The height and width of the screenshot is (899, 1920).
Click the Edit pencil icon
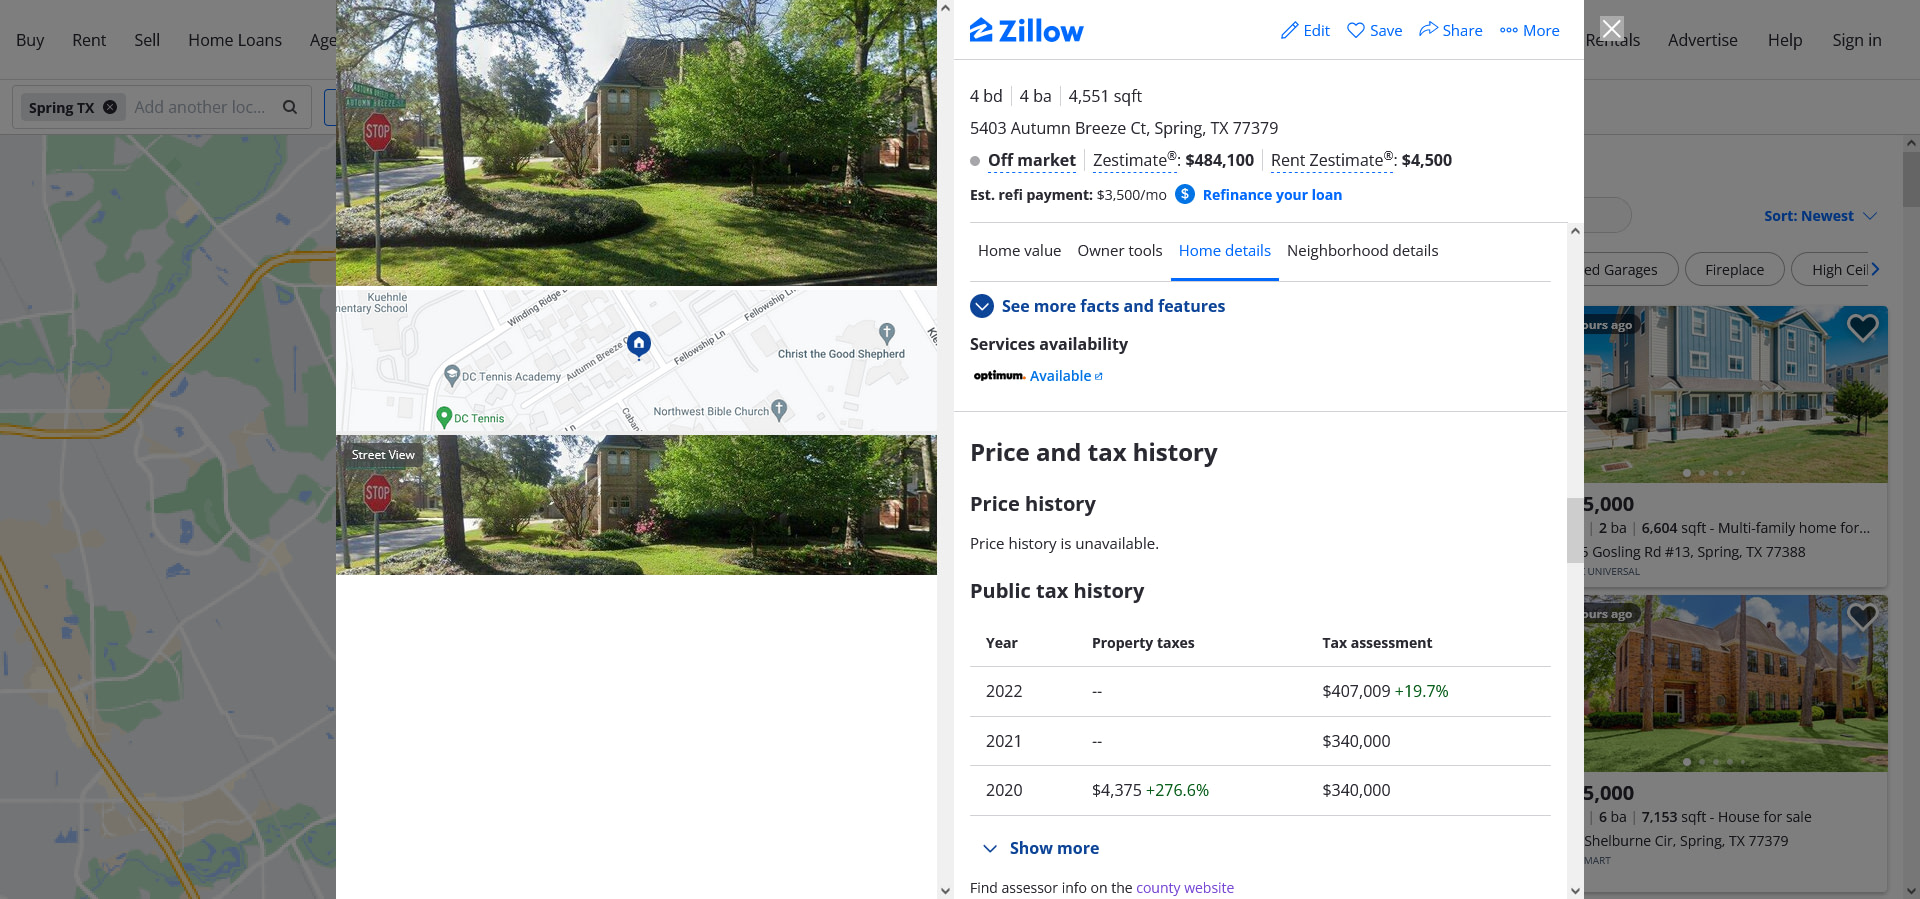click(1290, 31)
